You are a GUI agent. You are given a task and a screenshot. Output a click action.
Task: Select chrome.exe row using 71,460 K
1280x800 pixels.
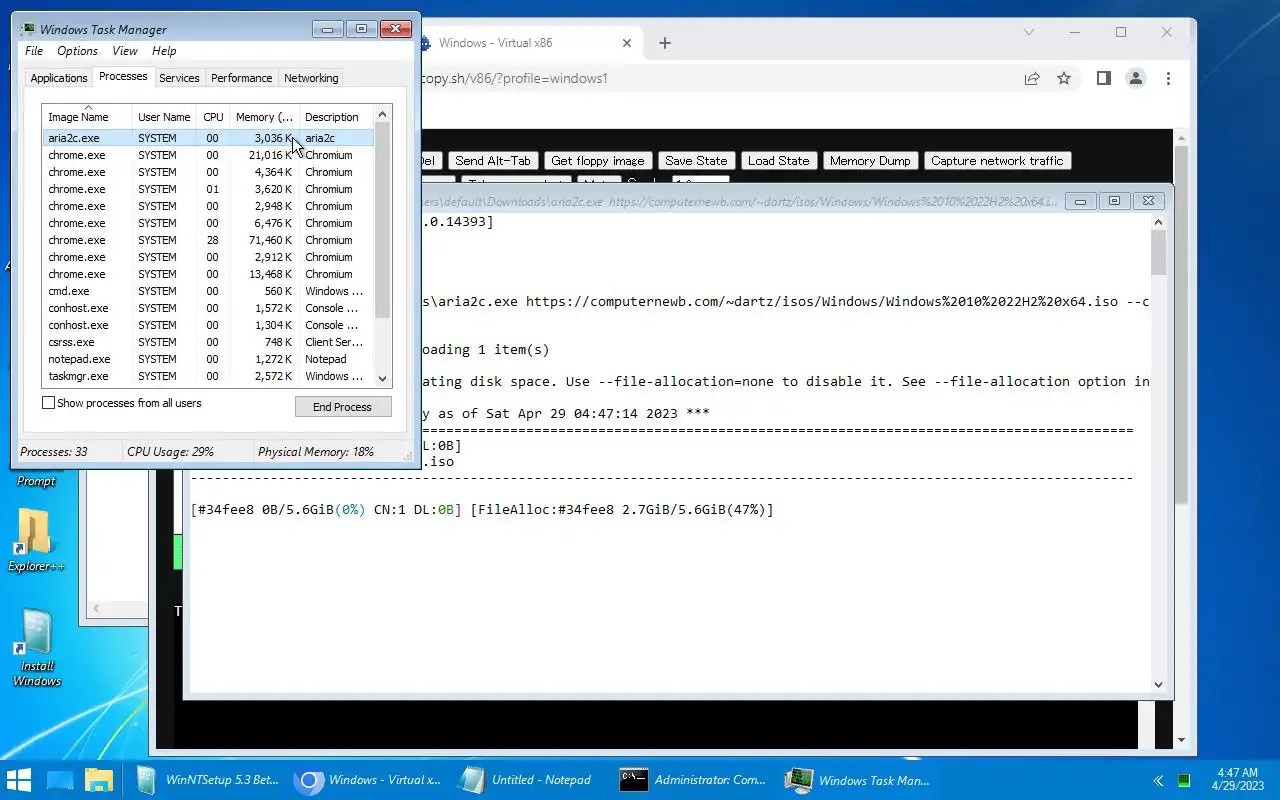tap(208, 240)
